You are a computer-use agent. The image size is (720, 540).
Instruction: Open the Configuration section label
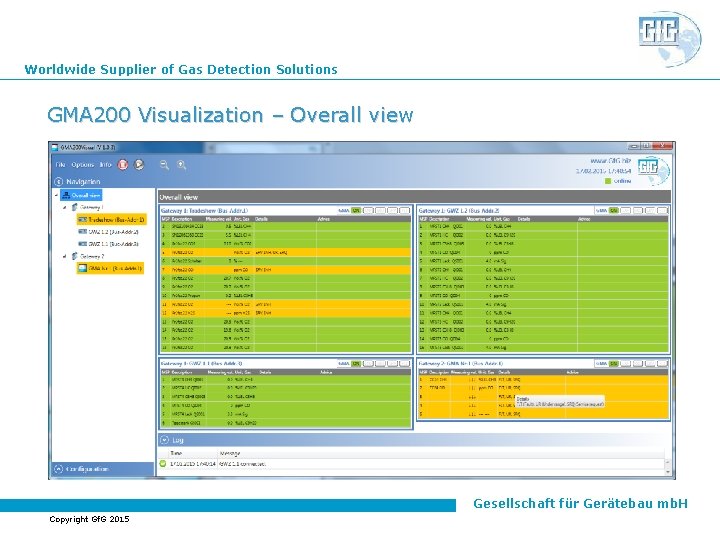(x=87, y=469)
